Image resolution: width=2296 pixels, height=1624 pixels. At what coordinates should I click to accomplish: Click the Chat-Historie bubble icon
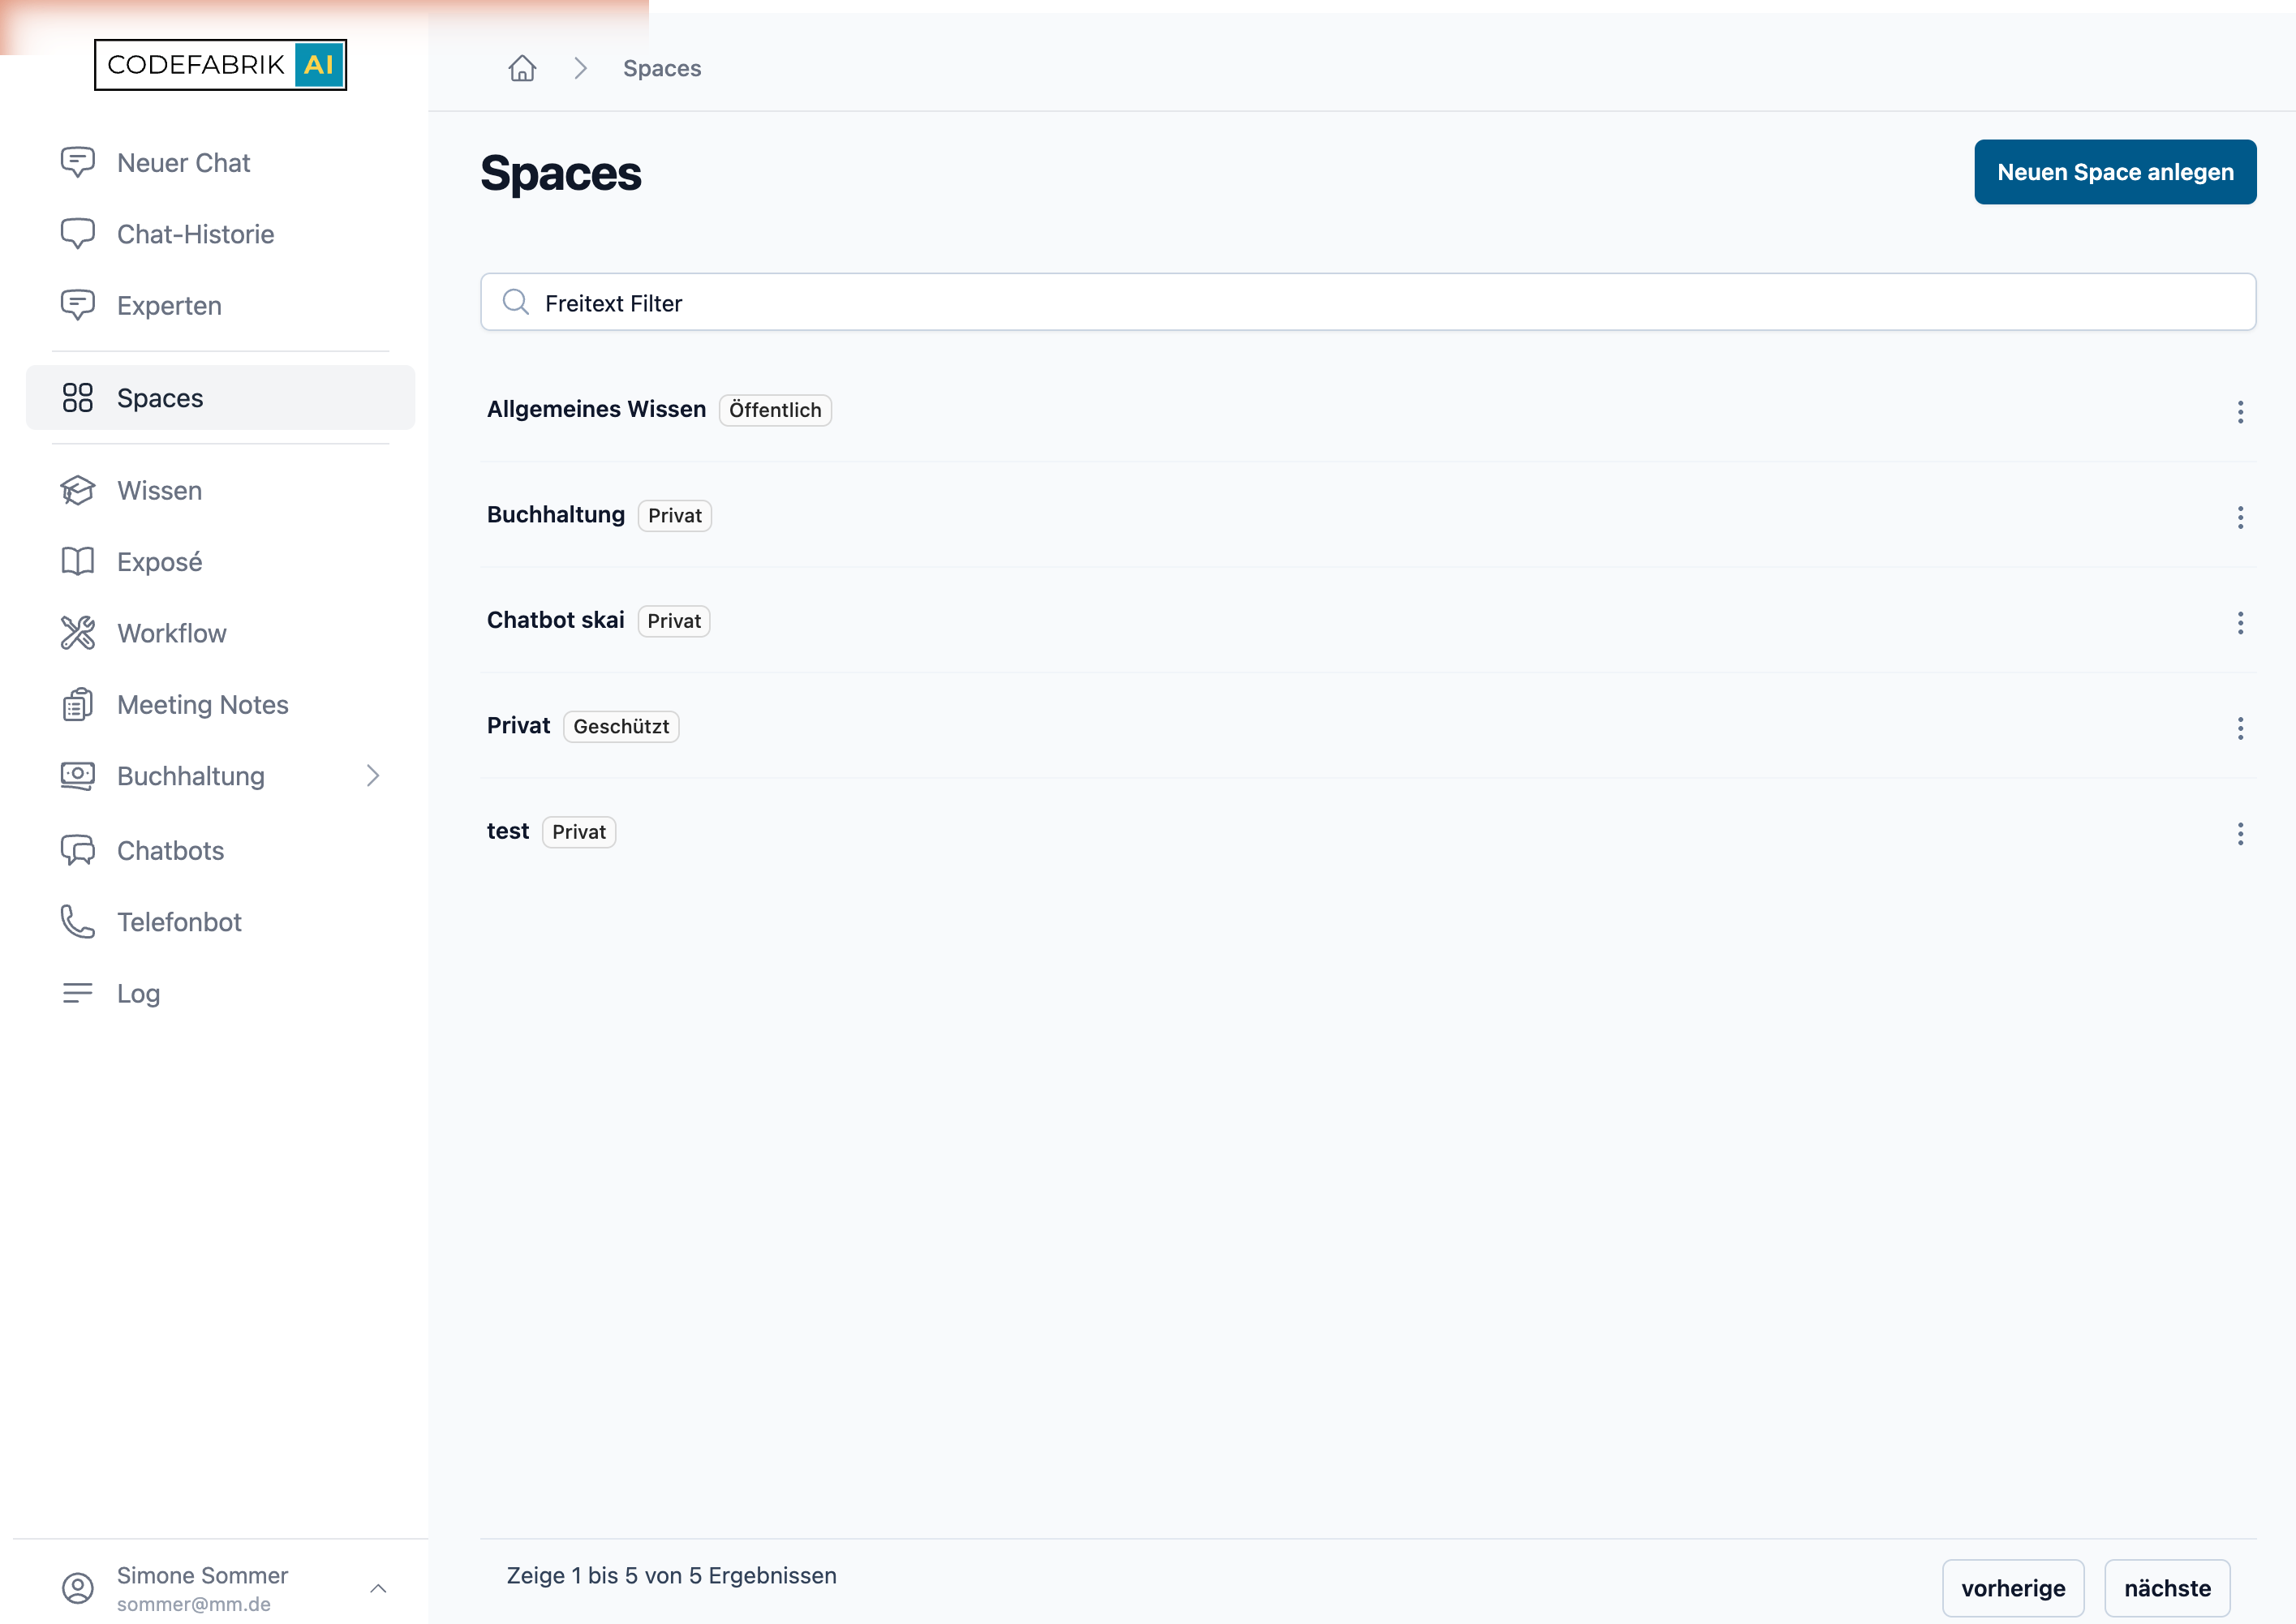(77, 234)
